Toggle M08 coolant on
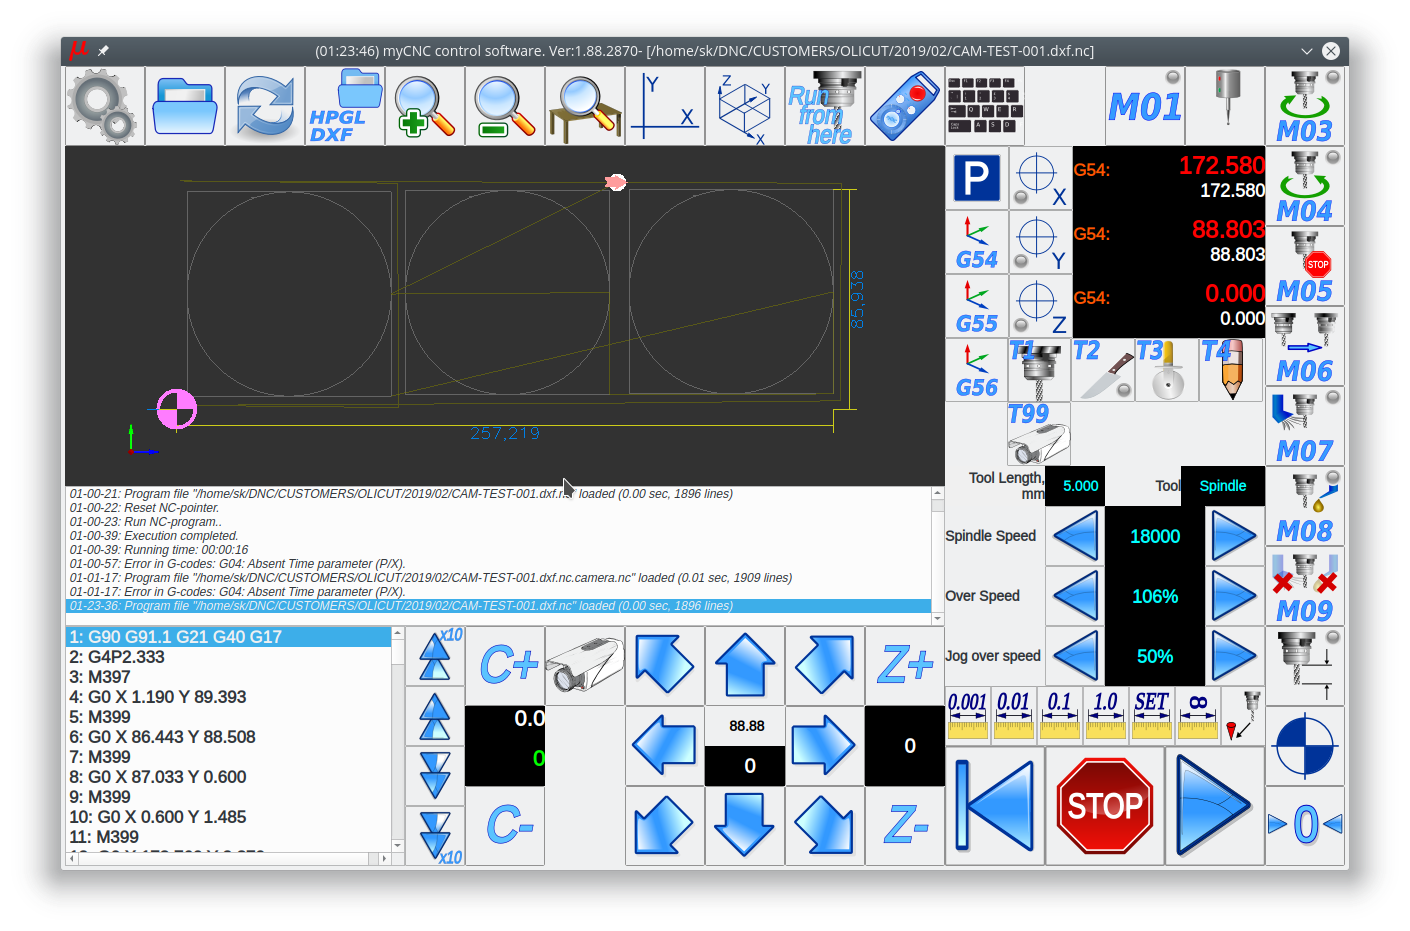Viewport: 1410px width, 931px height. [x=1305, y=506]
